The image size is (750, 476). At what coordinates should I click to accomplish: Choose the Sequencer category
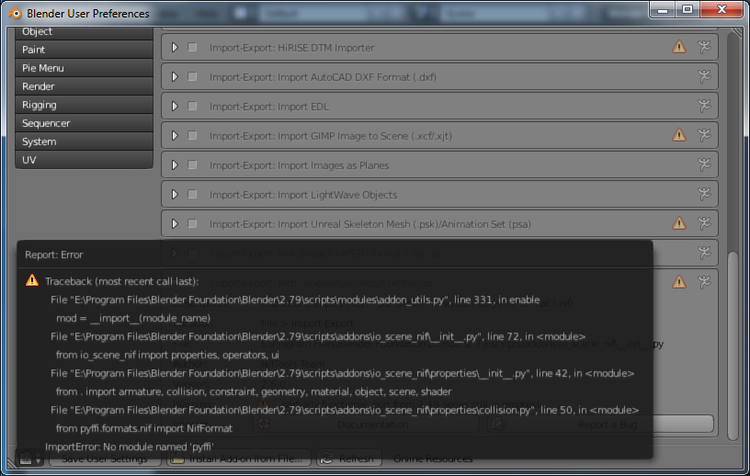pyautogui.click(x=84, y=123)
